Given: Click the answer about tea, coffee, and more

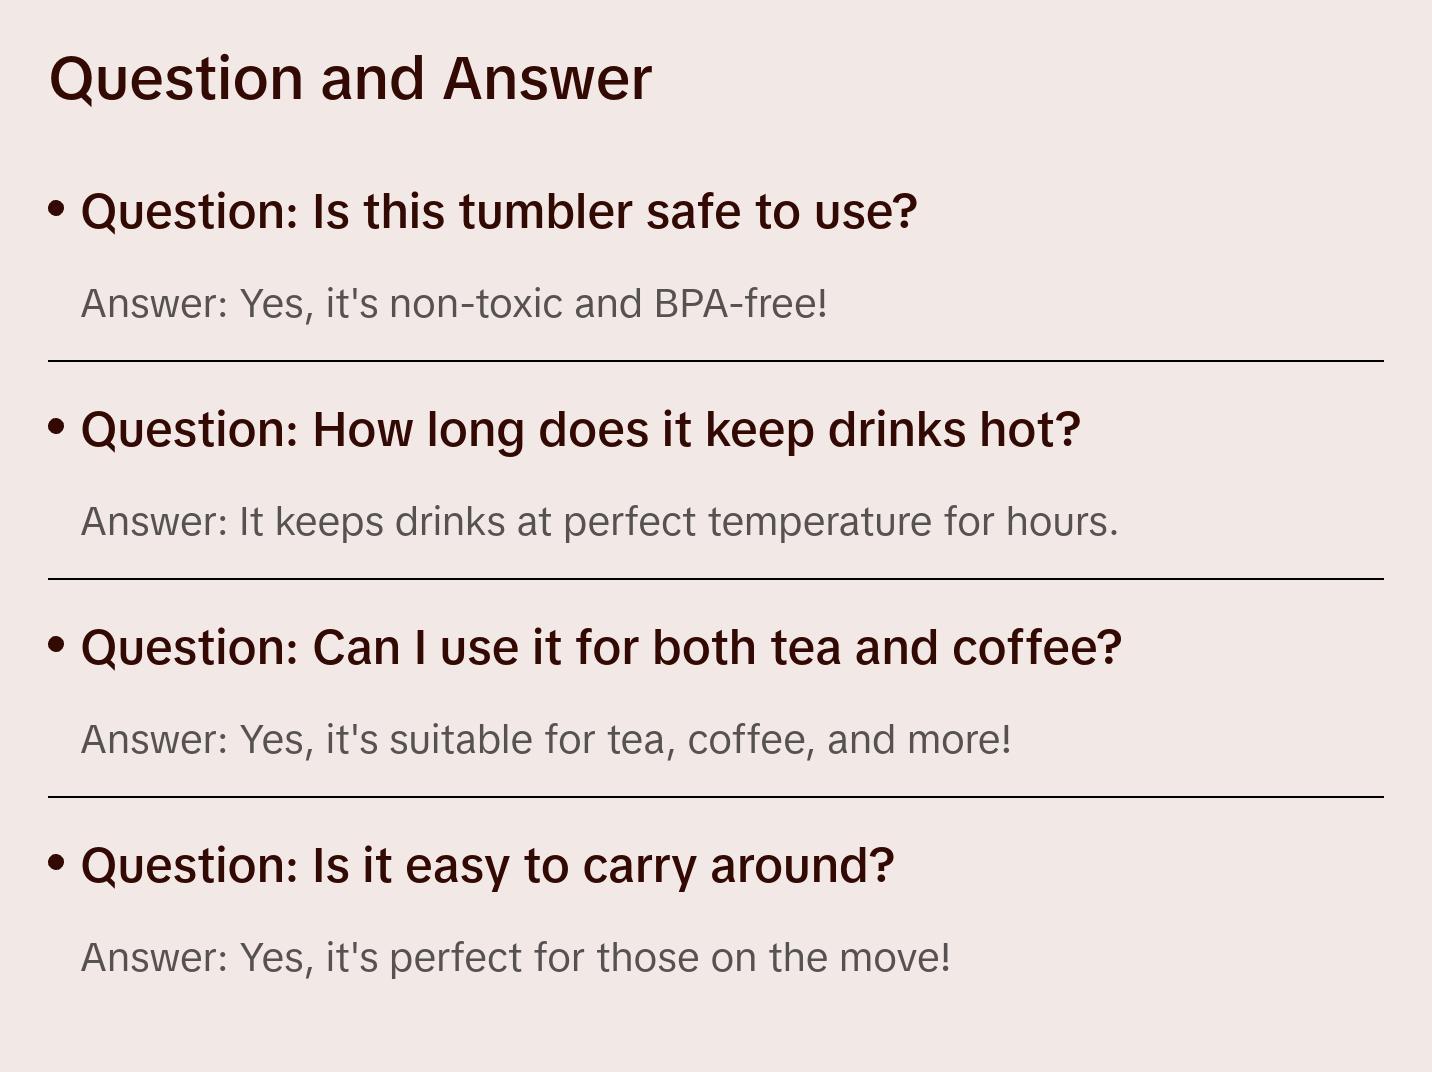Looking at the screenshot, I should coord(546,740).
